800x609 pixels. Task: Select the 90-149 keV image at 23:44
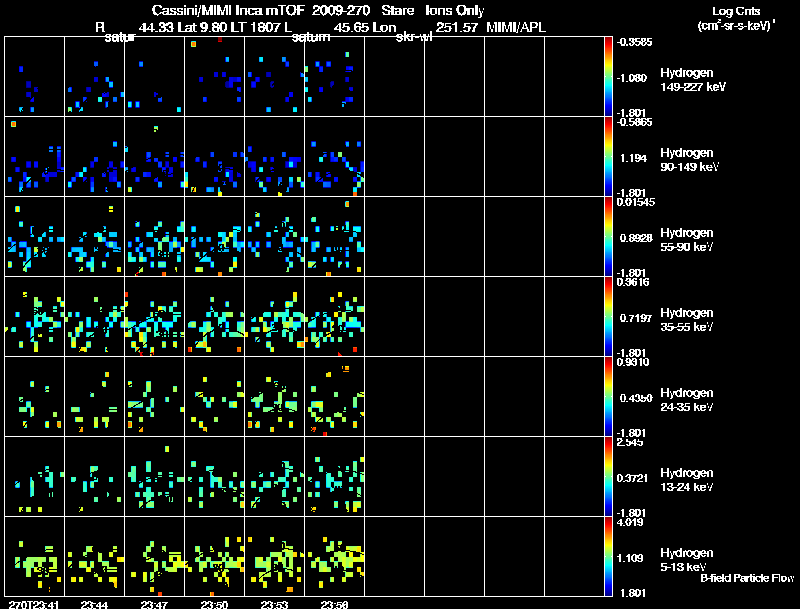(x=94, y=157)
